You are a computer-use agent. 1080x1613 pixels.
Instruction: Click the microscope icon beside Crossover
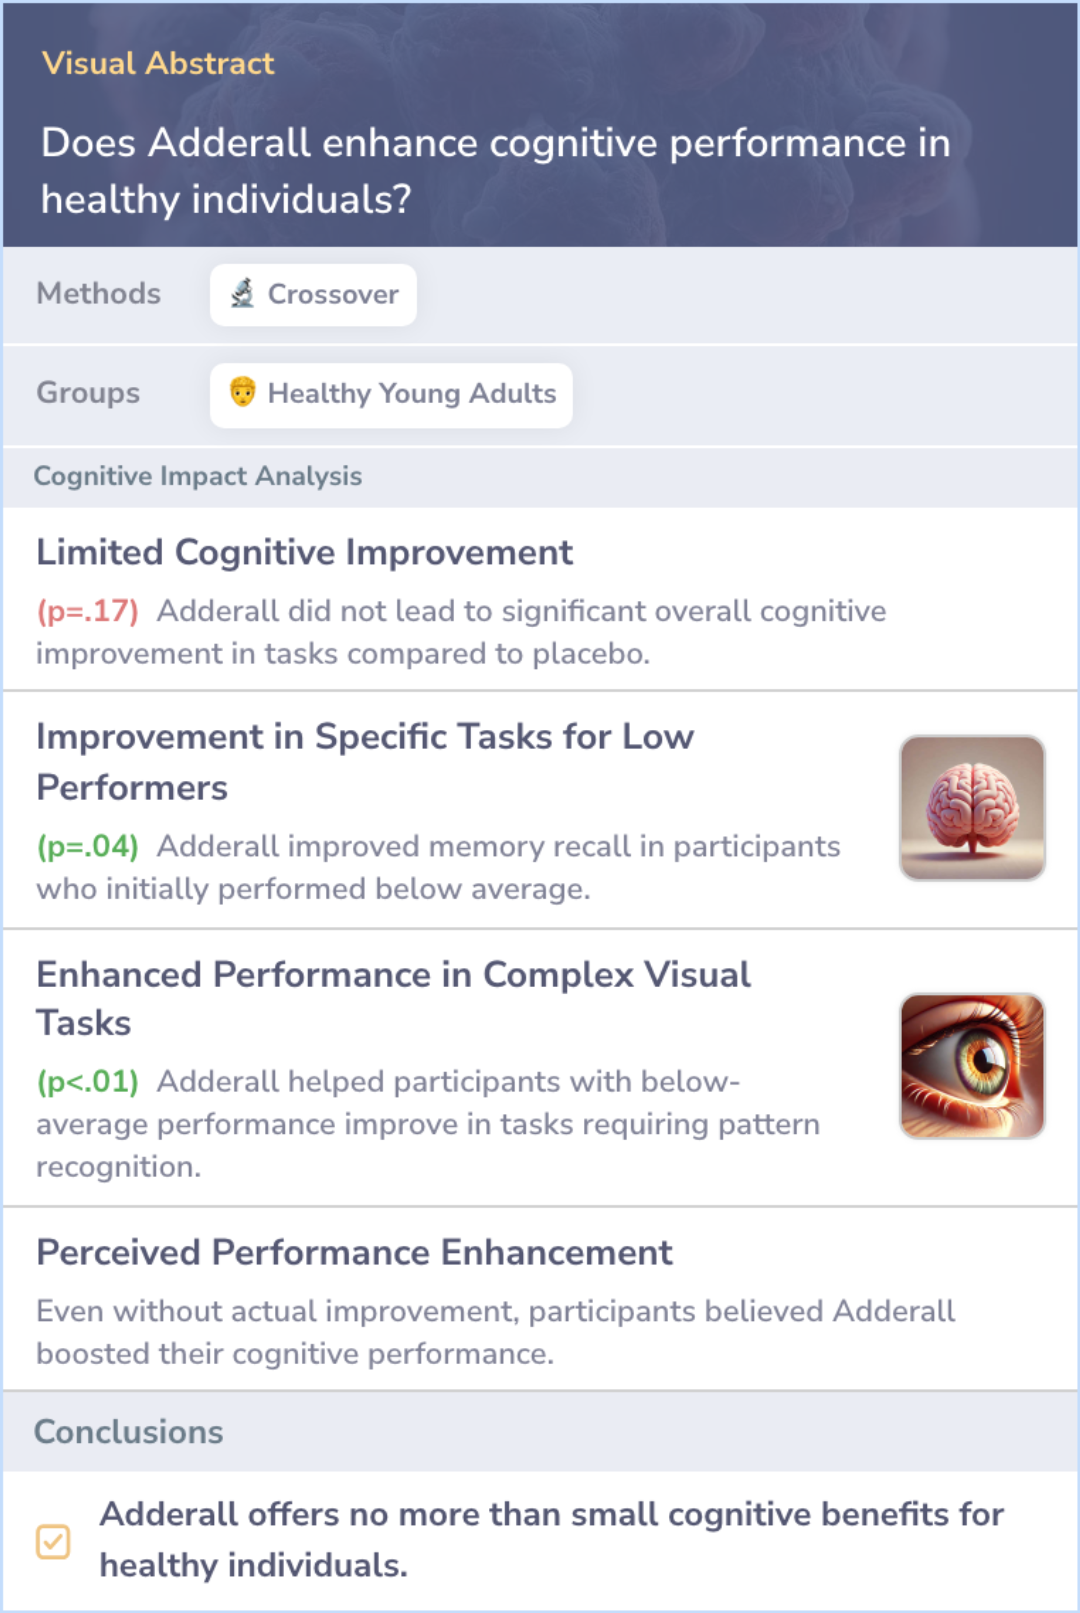pos(242,294)
